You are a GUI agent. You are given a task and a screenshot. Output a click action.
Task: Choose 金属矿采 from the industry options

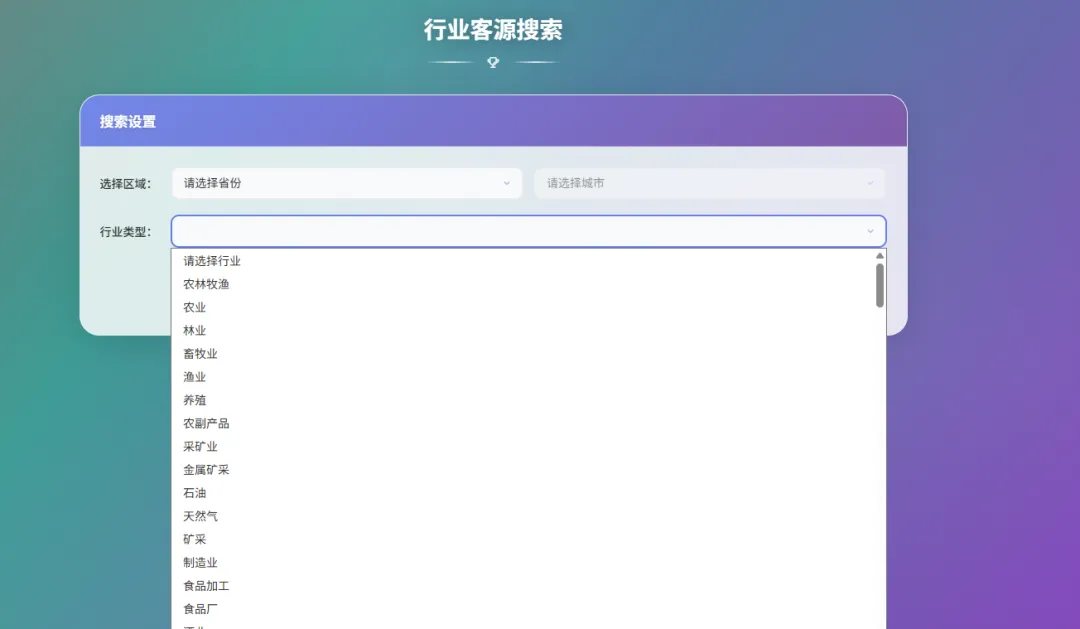tap(206, 469)
